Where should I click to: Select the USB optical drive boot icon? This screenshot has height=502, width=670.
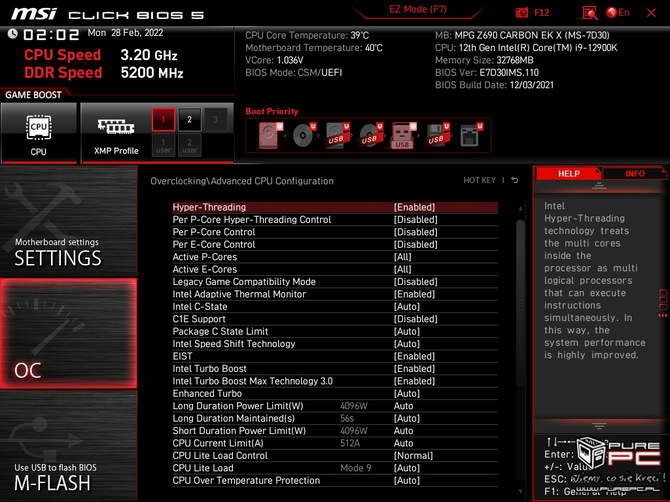371,135
